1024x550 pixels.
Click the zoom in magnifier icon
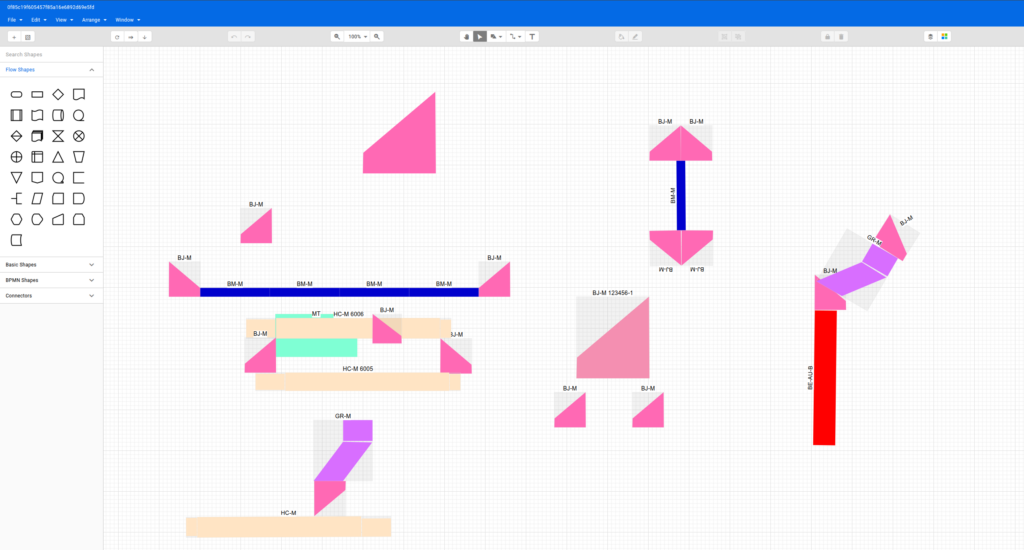377,36
